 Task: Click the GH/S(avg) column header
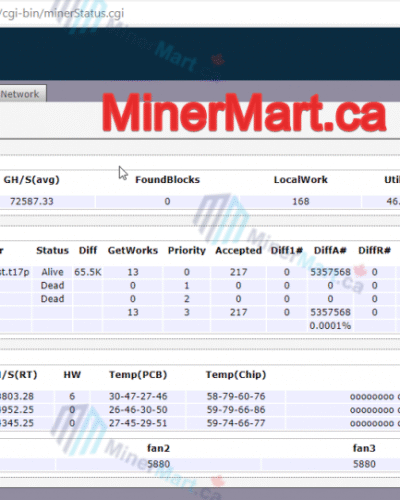pyautogui.click(x=31, y=180)
